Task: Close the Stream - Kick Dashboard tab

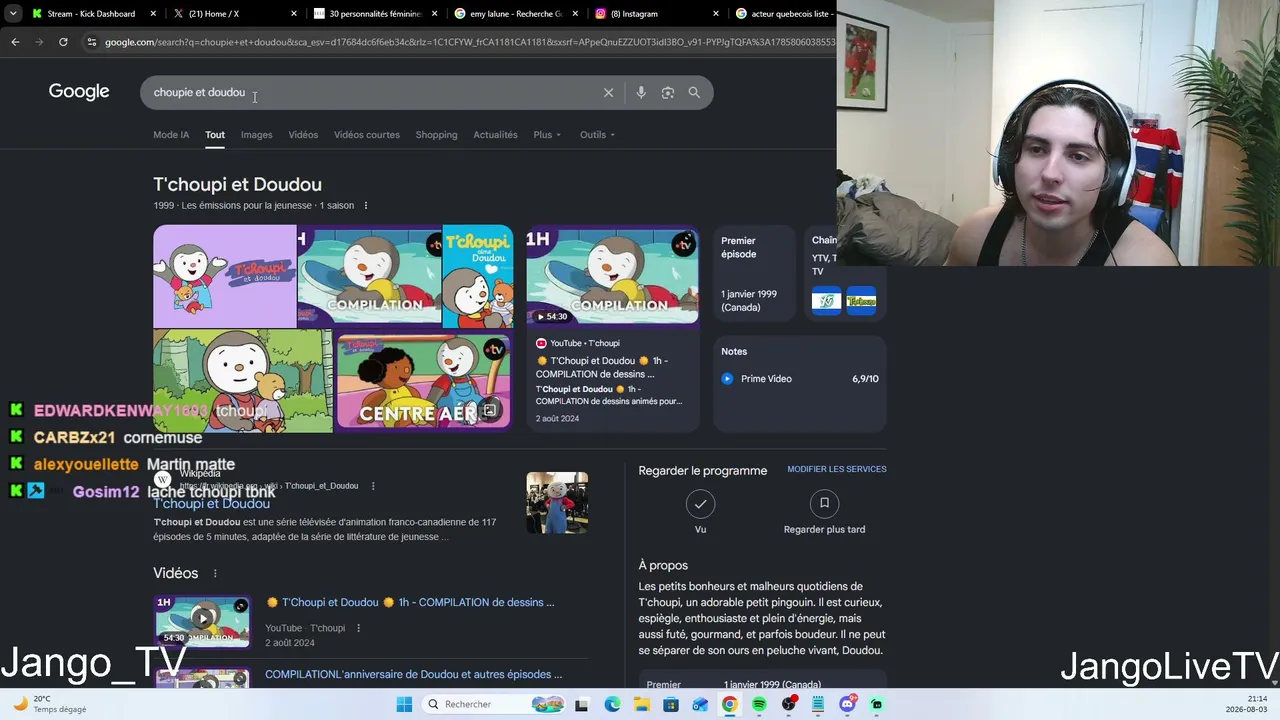Action: (153, 14)
